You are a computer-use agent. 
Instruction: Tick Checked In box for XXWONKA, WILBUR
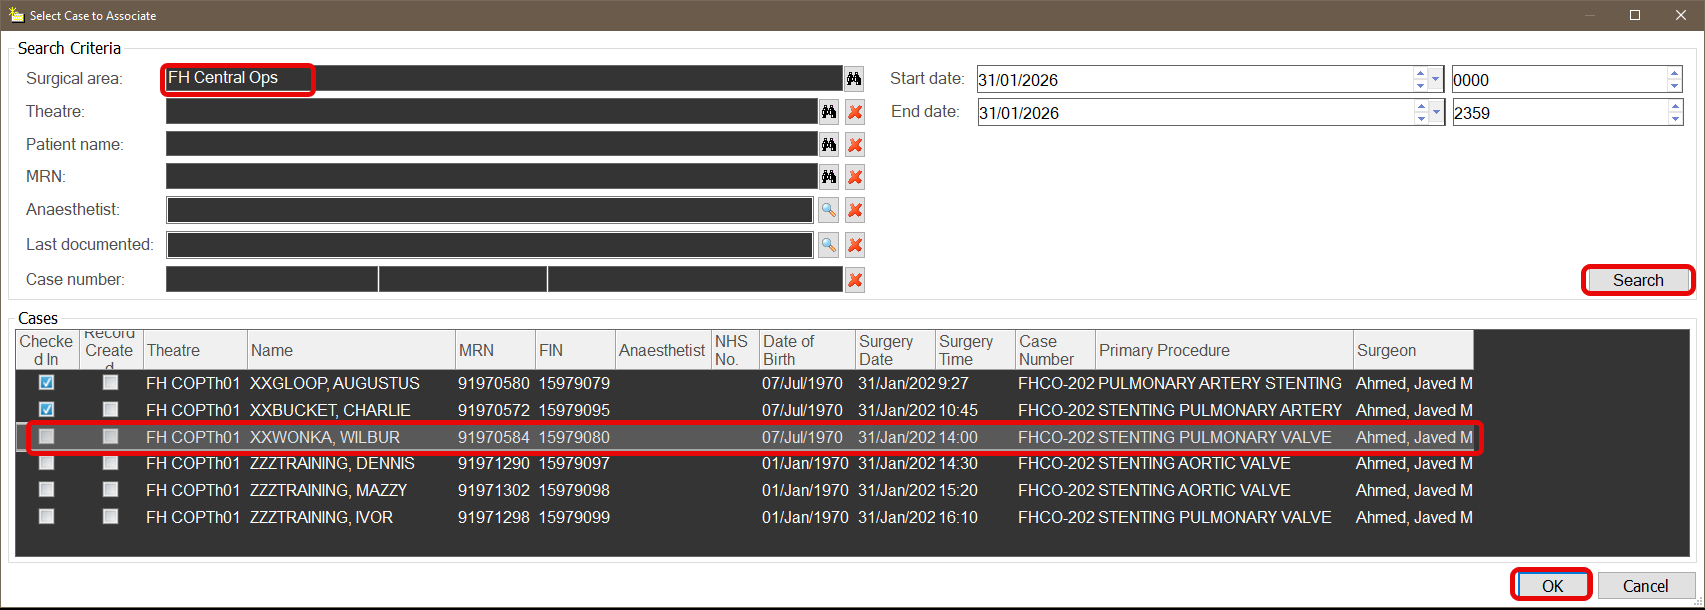pos(47,437)
